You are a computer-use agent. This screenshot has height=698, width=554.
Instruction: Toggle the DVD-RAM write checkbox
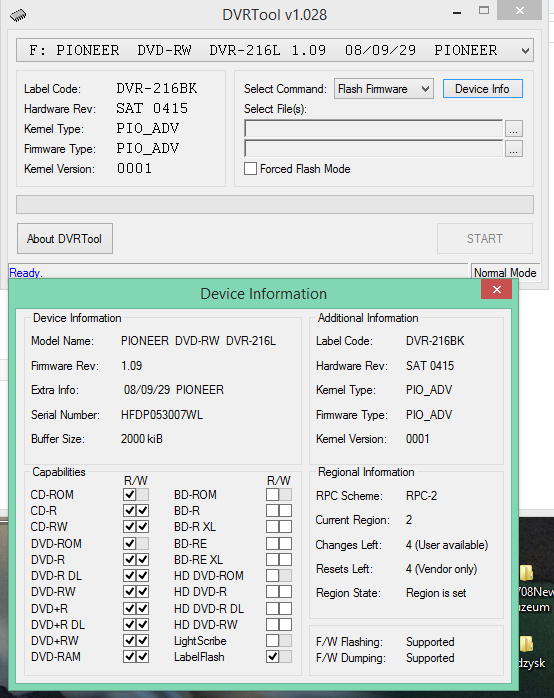tap(143, 657)
